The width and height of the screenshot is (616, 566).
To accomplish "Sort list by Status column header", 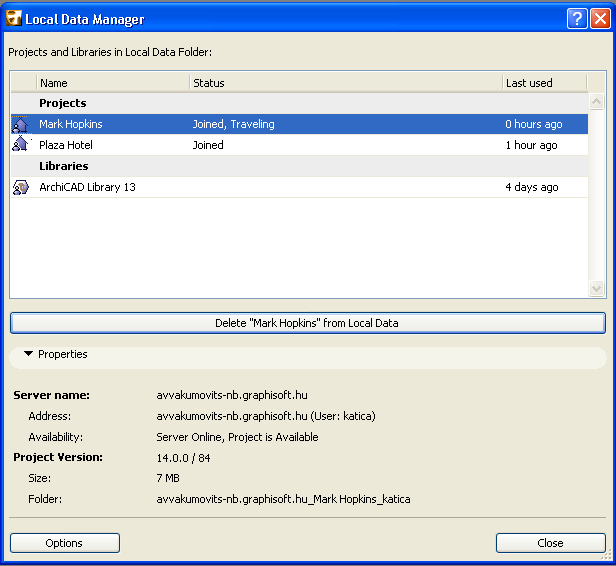I will [x=345, y=83].
